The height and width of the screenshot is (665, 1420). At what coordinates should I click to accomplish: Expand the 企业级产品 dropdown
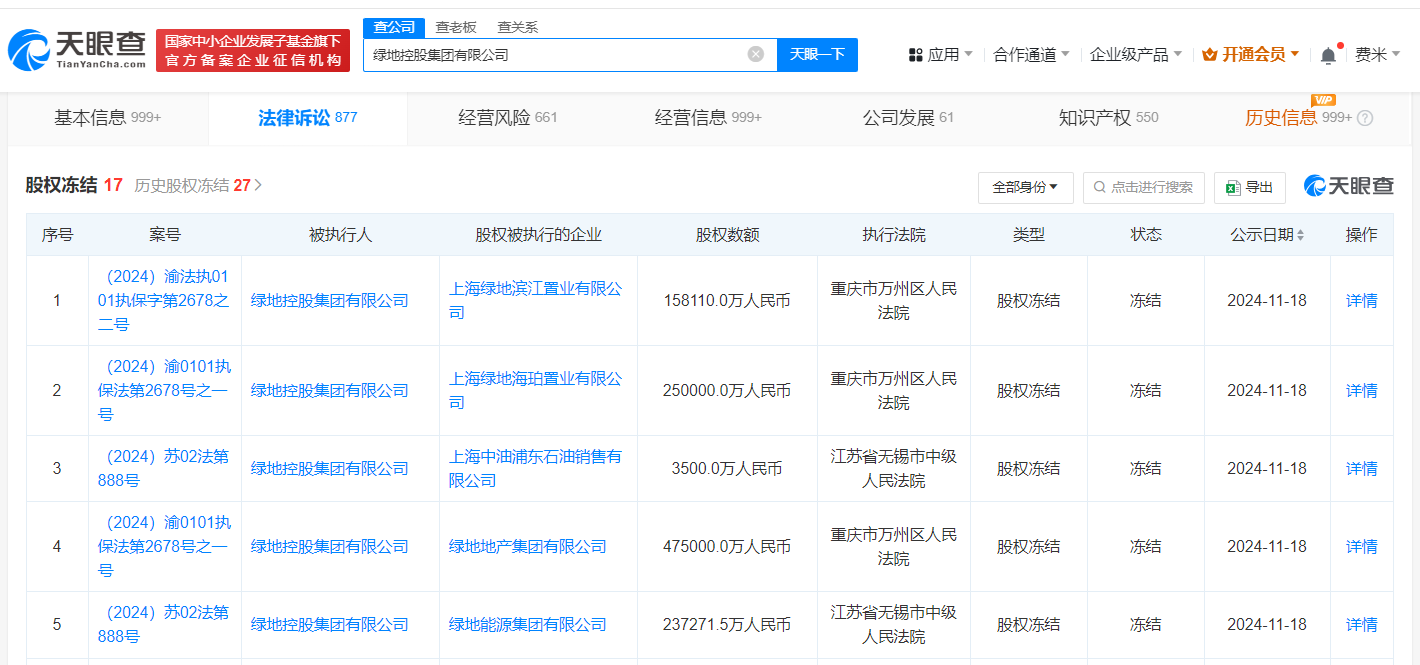coord(1135,54)
